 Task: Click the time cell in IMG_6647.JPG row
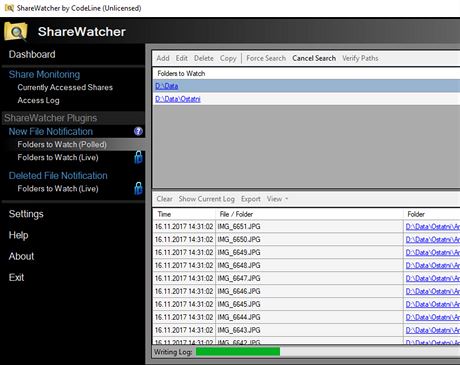184,278
